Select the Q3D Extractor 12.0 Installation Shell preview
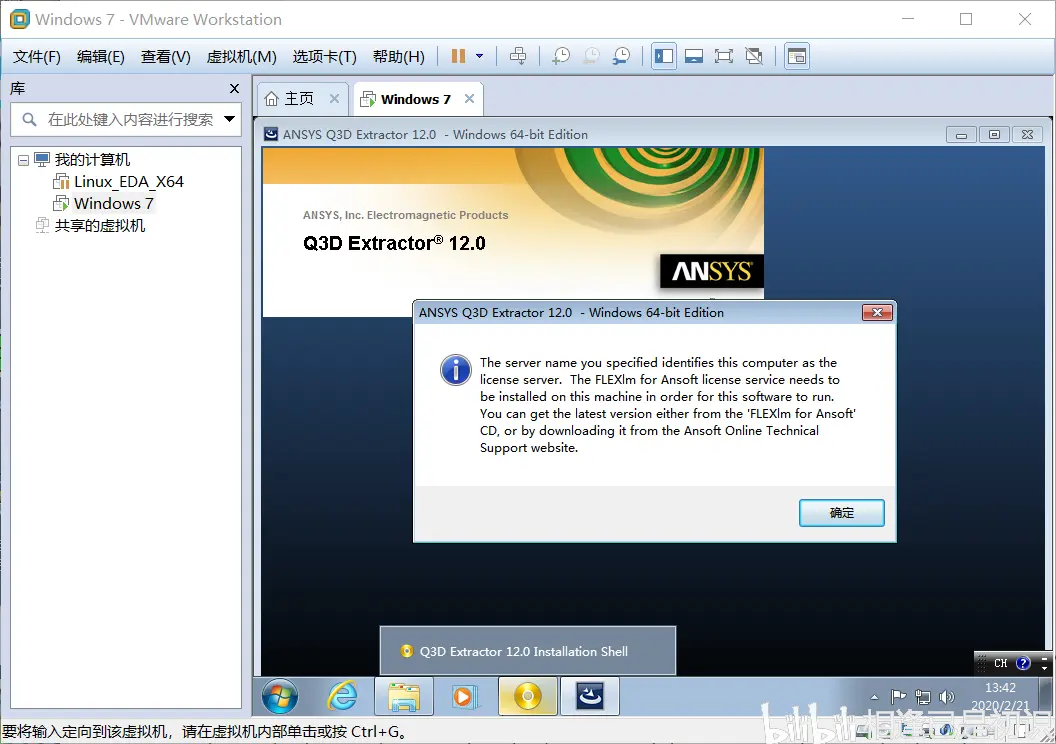Viewport: 1056px width, 744px height. coord(528,651)
